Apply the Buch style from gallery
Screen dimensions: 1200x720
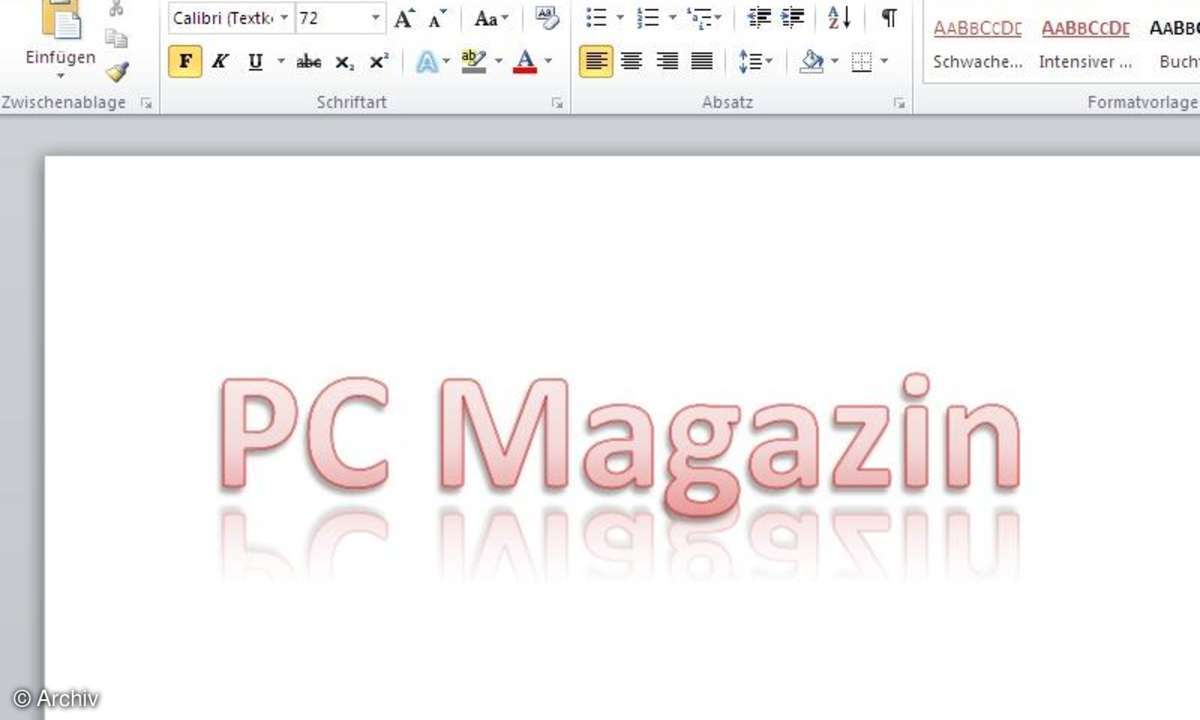pyautogui.click(x=1175, y=44)
